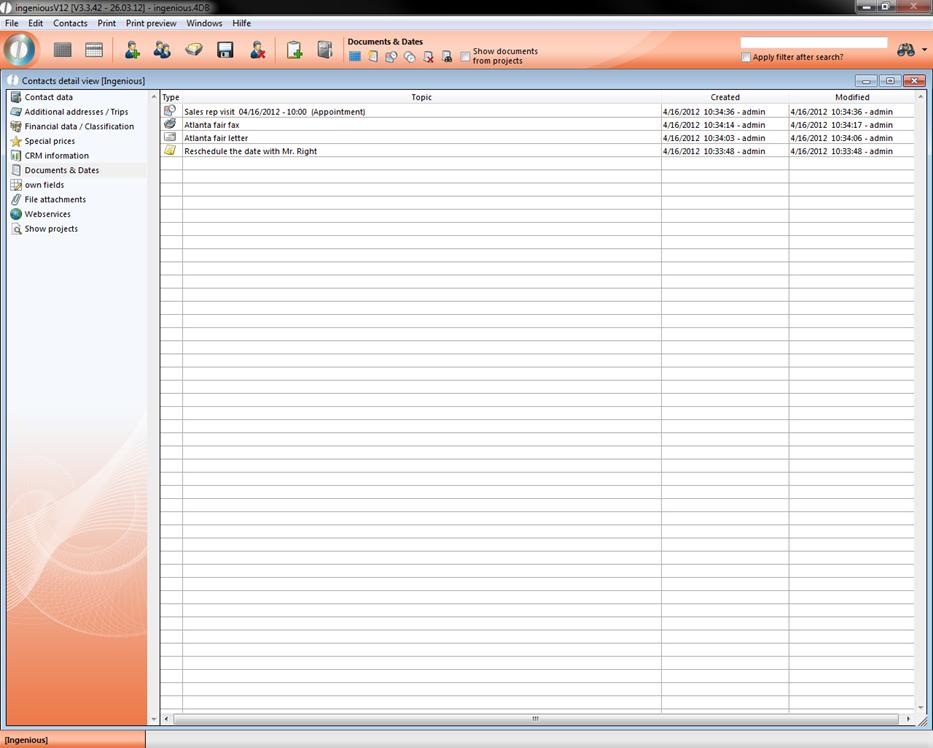Click the floppy disk save icon
Viewport: 933px width, 748px height.
click(x=225, y=50)
